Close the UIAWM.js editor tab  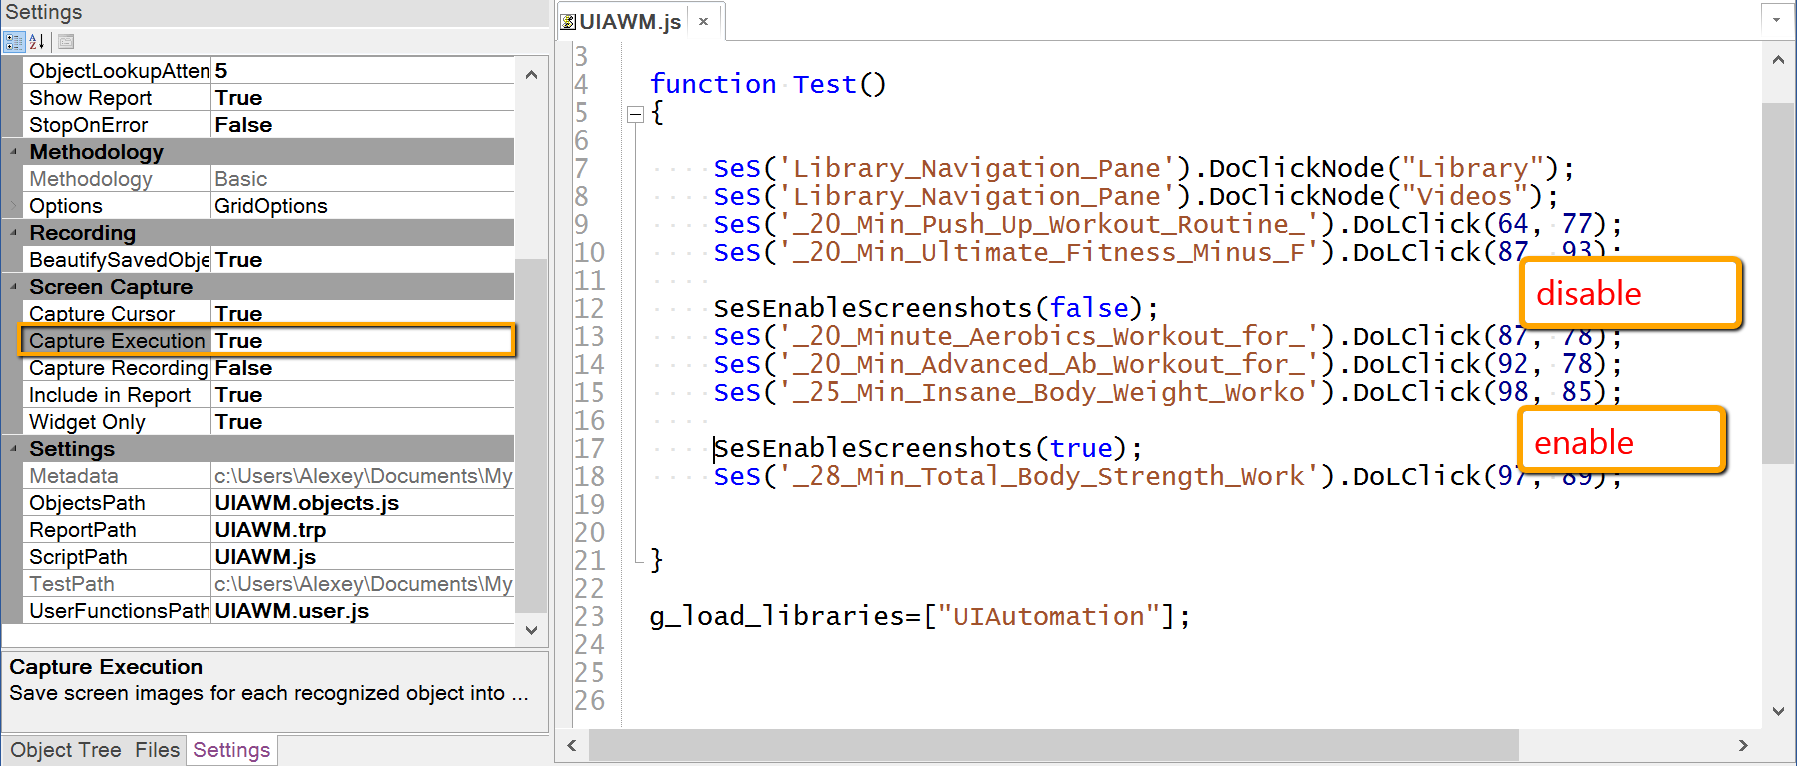click(703, 22)
